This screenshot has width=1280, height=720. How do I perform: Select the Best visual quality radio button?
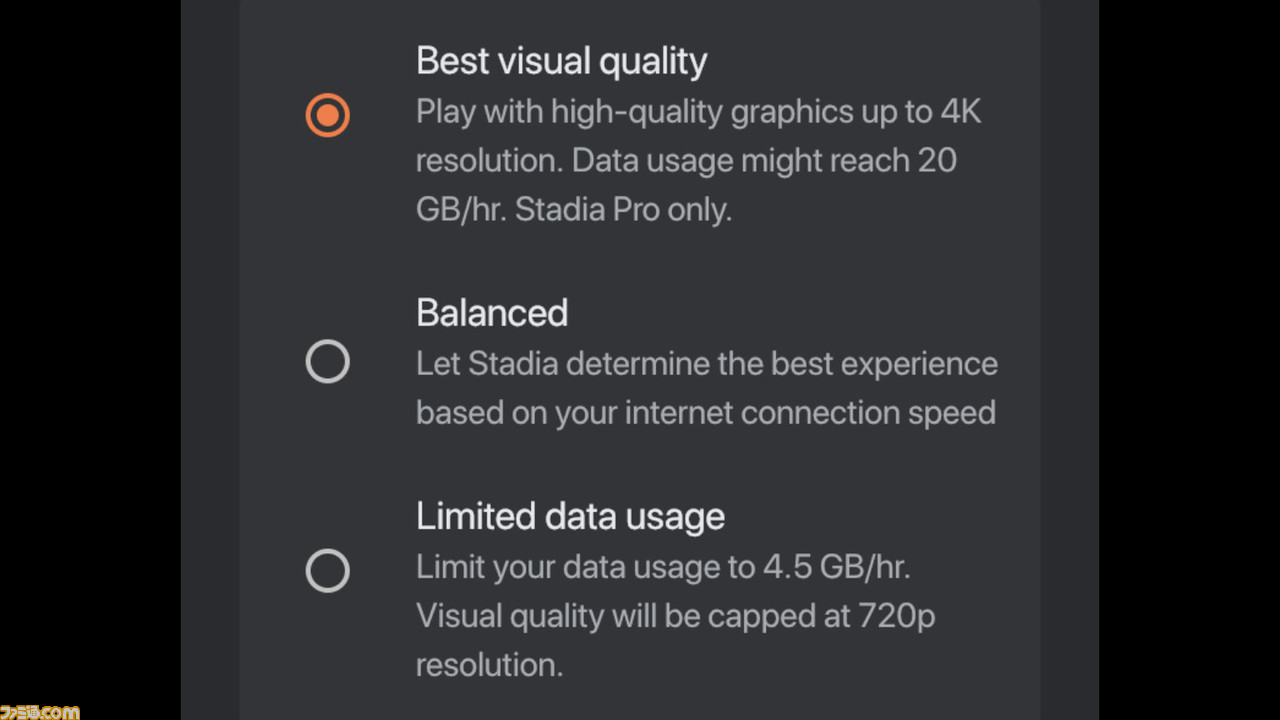[x=328, y=115]
